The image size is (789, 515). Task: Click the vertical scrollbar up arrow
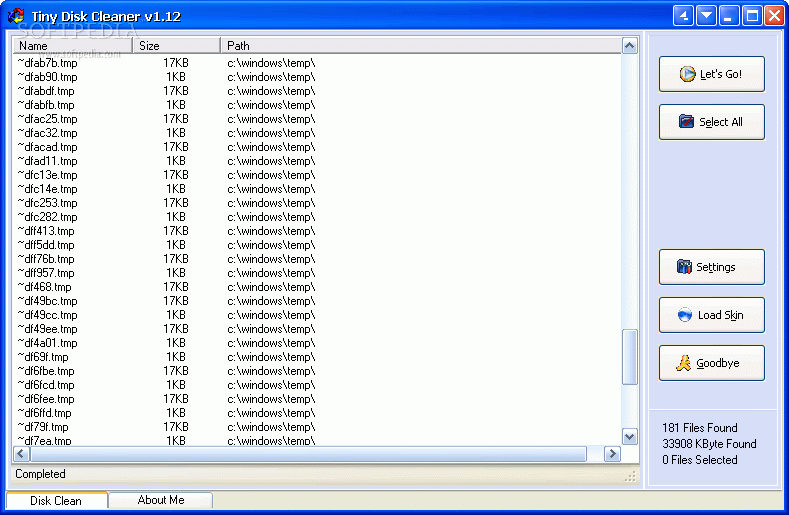pos(629,46)
